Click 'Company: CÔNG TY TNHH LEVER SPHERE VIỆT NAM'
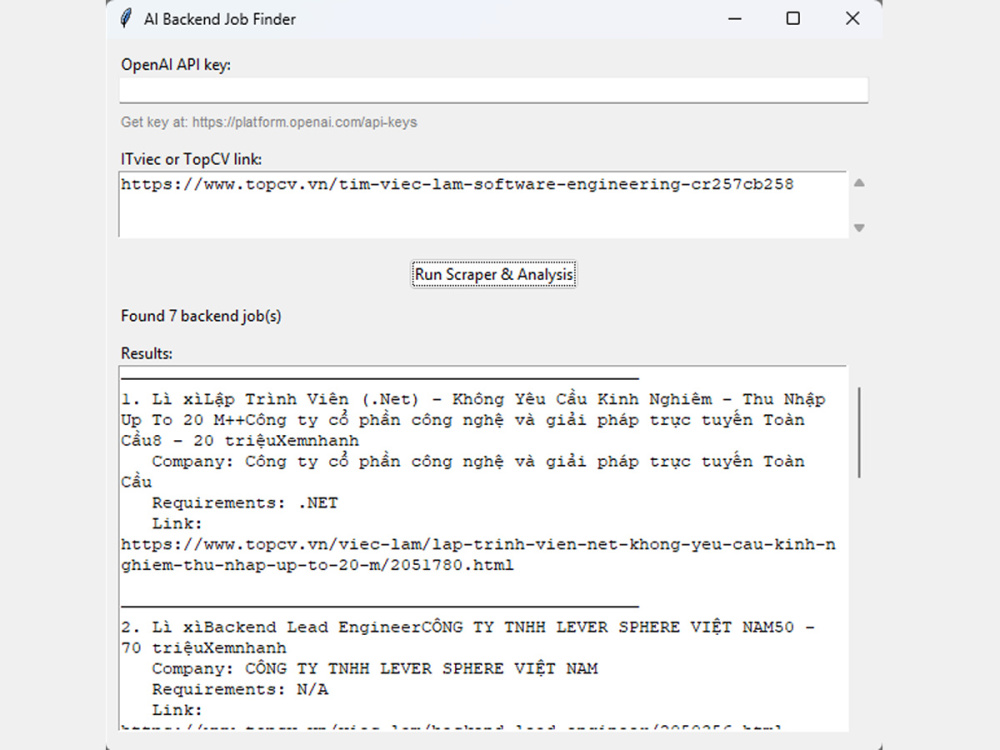 (375, 668)
